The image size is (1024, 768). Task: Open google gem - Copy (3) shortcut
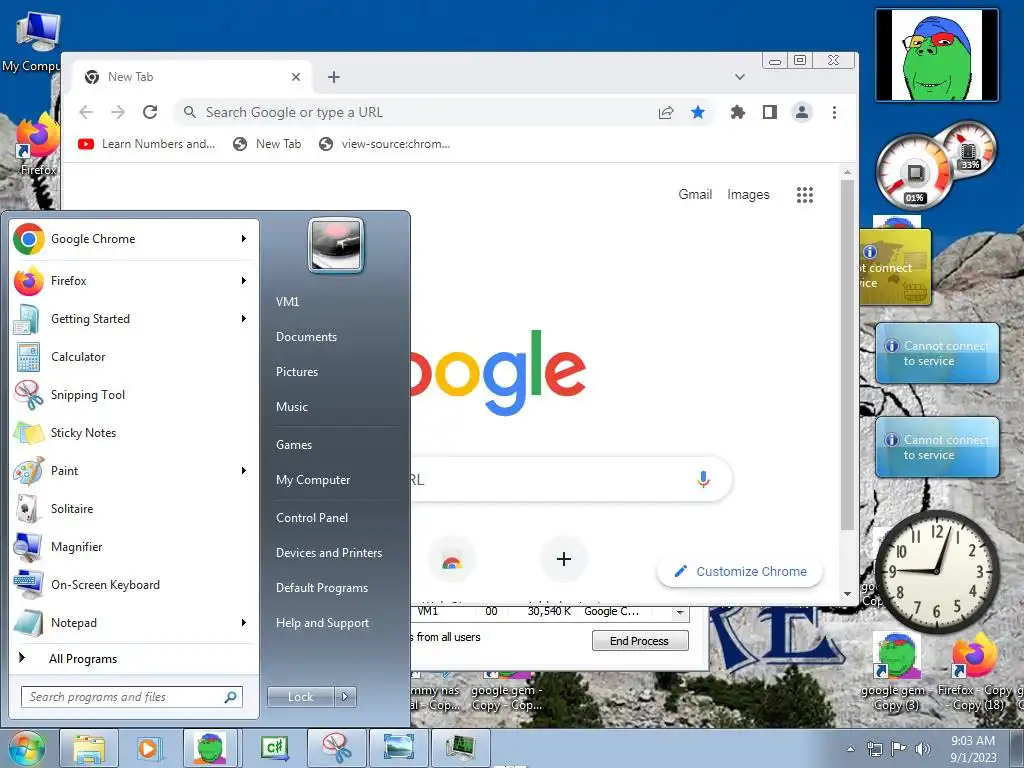click(x=896, y=673)
